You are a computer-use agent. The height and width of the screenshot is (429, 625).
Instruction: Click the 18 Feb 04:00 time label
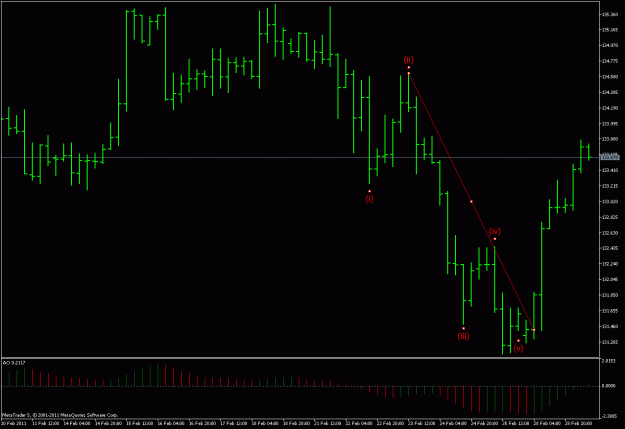point(265,423)
